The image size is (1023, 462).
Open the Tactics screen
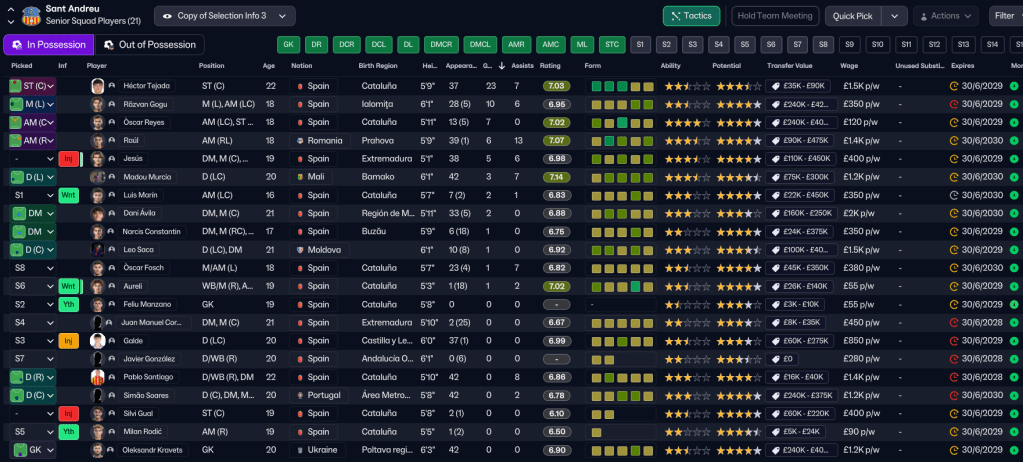[x=691, y=16]
